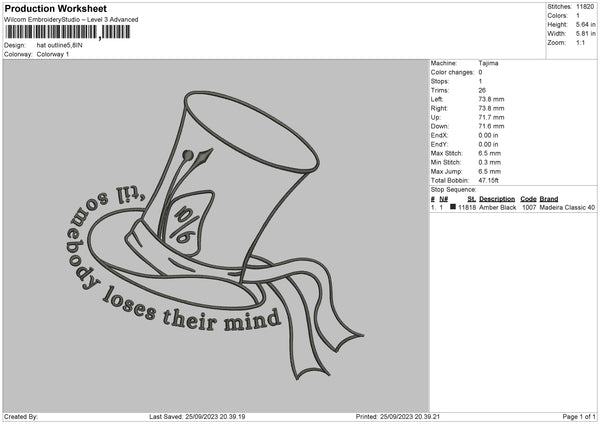Screen dimensions: 600x424
Task: Click the 'Amber Black' thread description
Action: click(497, 207)
